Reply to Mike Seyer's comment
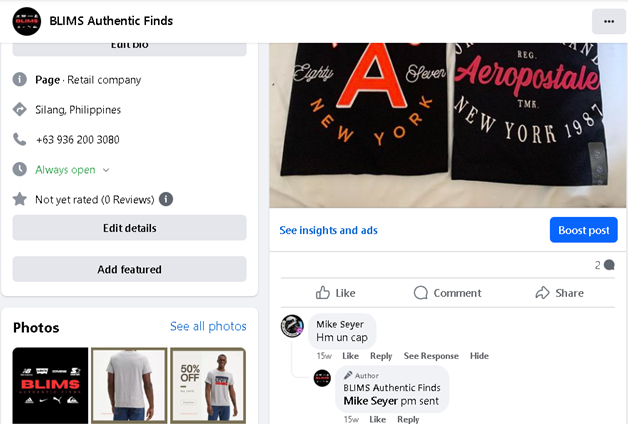 click(x=381, y=356)
